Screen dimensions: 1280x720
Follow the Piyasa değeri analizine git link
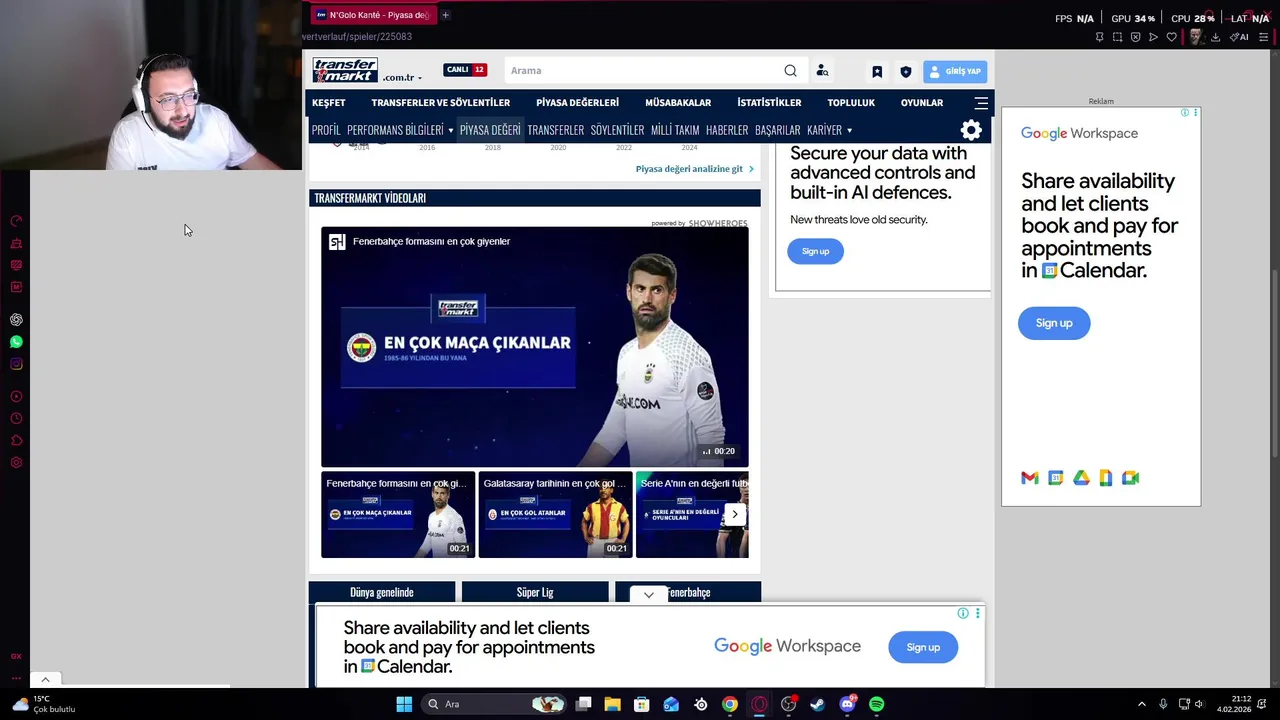(694, 169)
